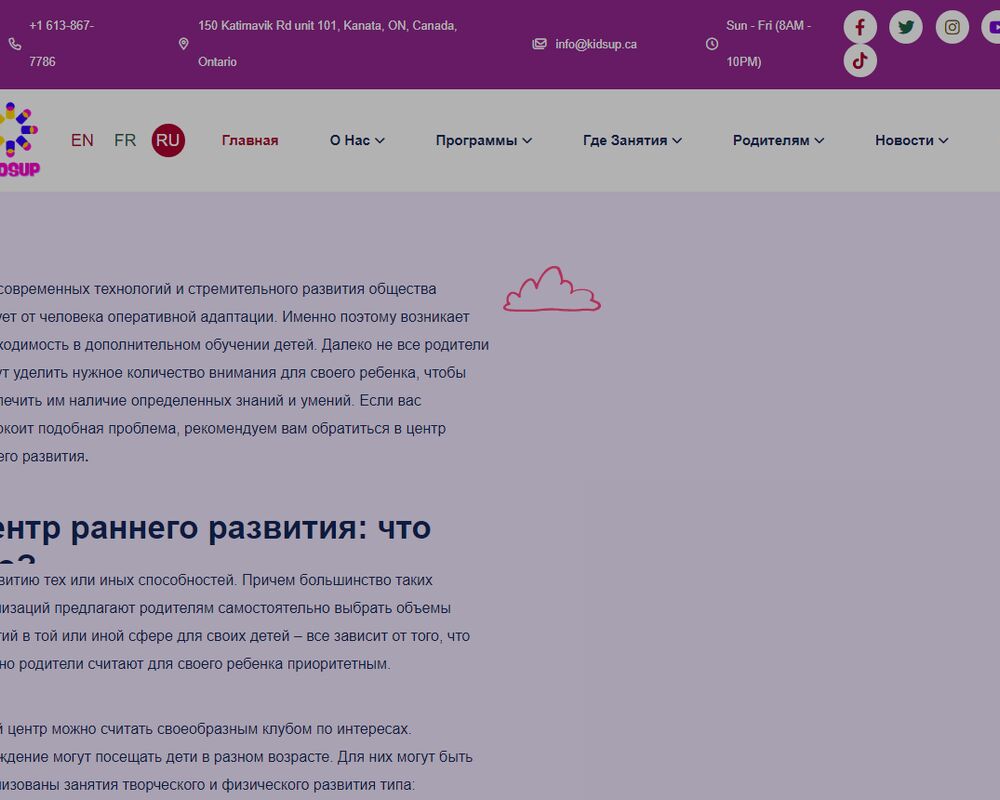The height and width of the screenshot is (800, 1000).
Task: Expand the Новости dropdown
Action: [x=911, y=140]
